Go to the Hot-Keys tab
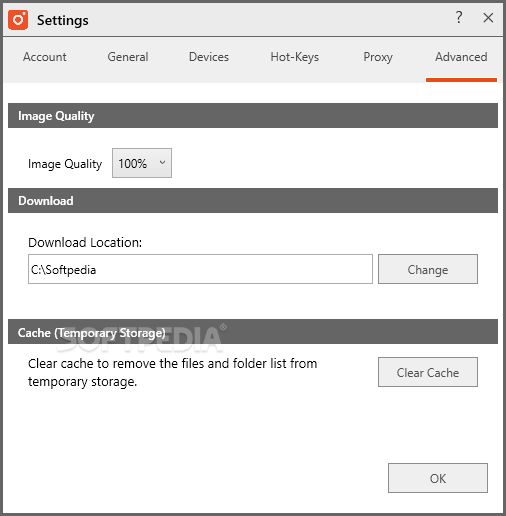Image resolution: width=506 pixels, height=516 pixels. point(295,57)
